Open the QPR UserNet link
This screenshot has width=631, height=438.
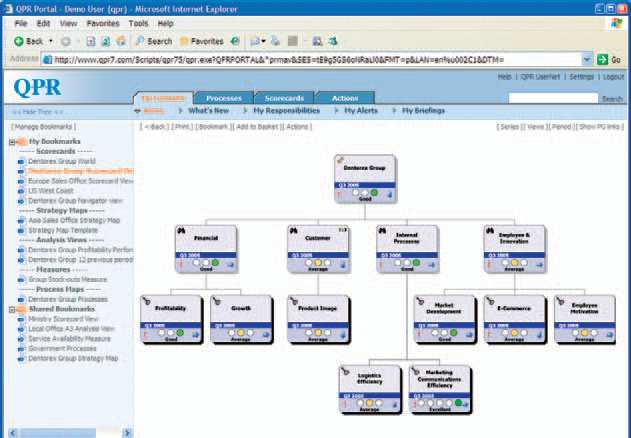point(540,77)
